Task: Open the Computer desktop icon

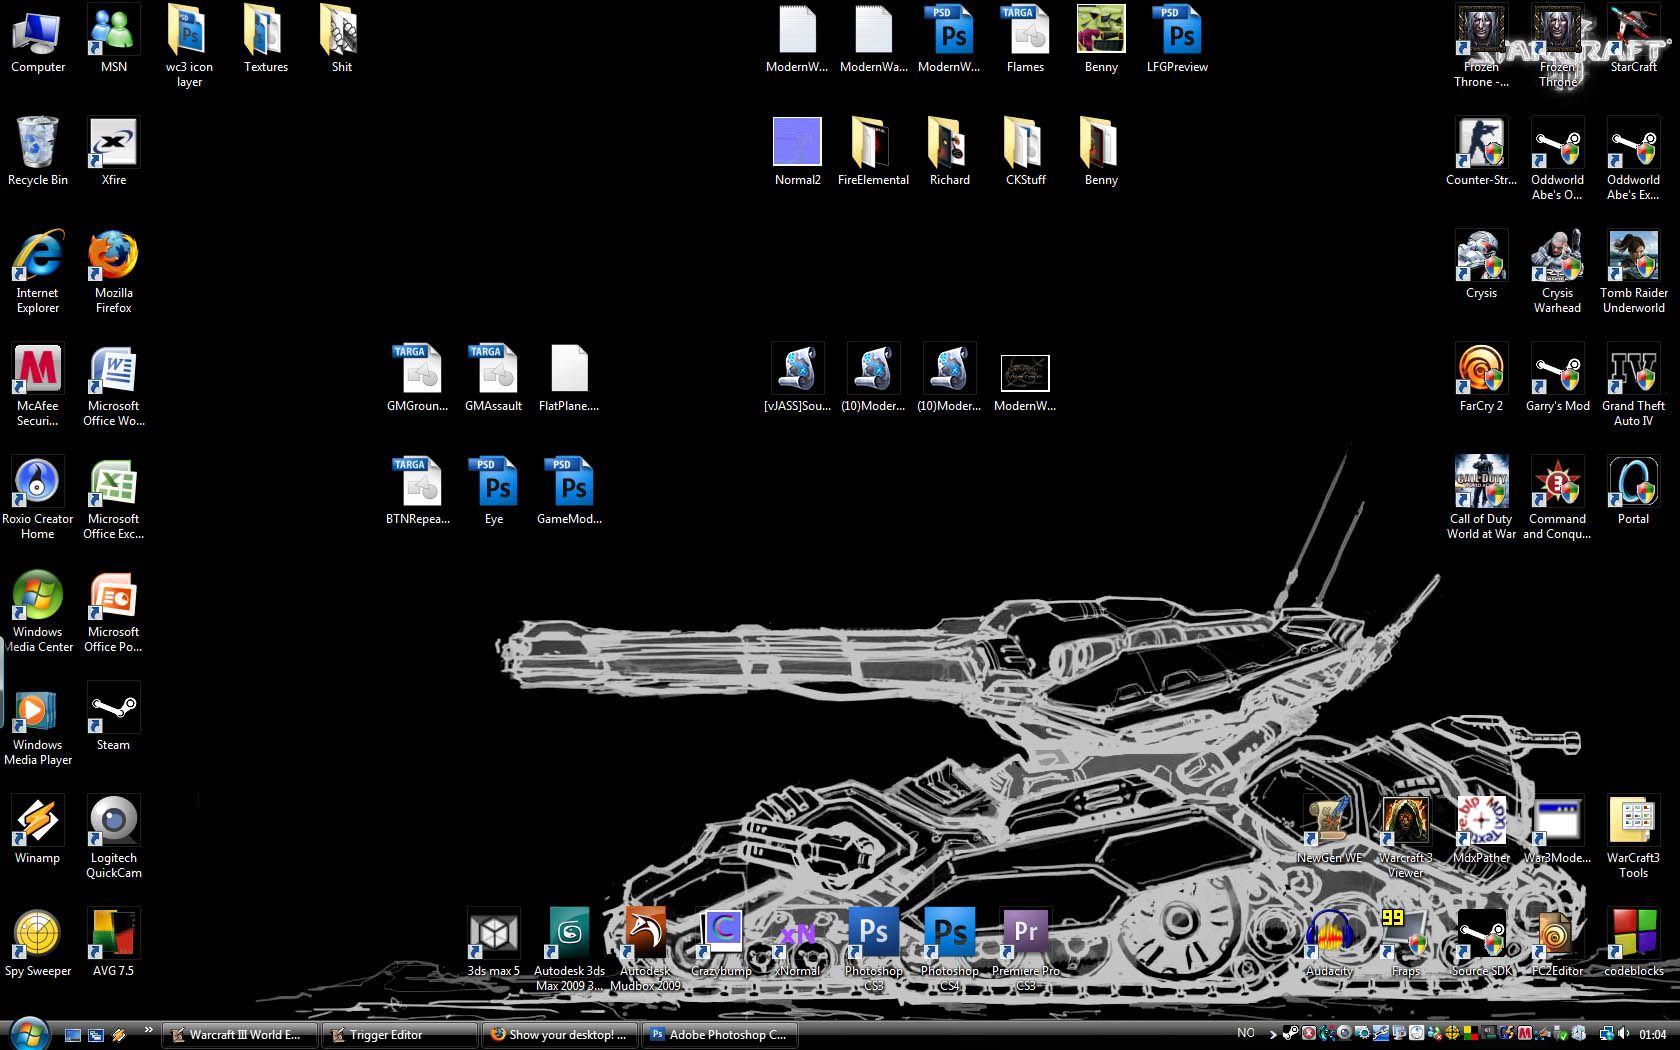Action: [38, 40]
